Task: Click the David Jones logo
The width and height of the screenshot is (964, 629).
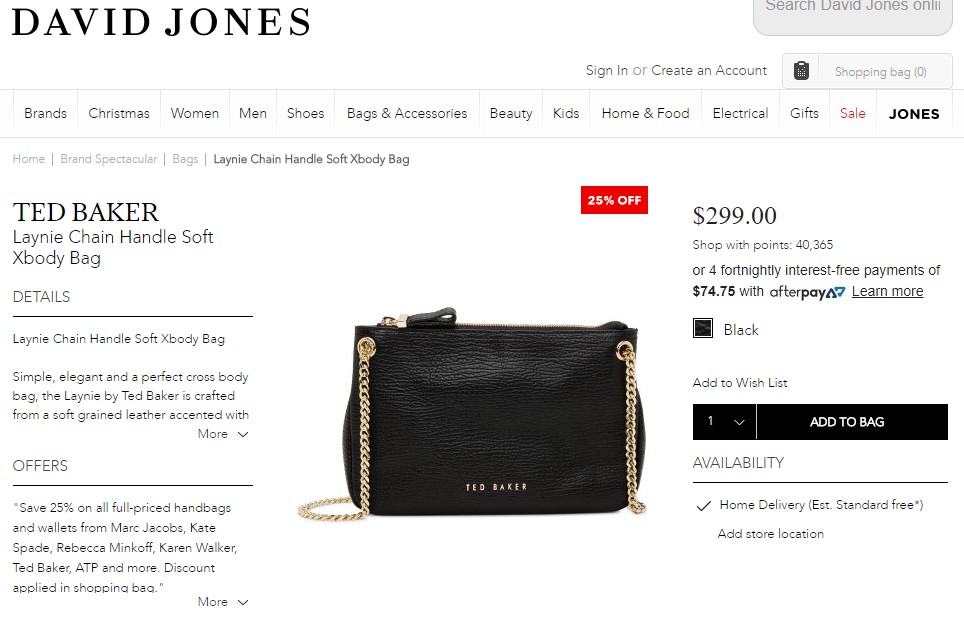Action: coord(161,22)
